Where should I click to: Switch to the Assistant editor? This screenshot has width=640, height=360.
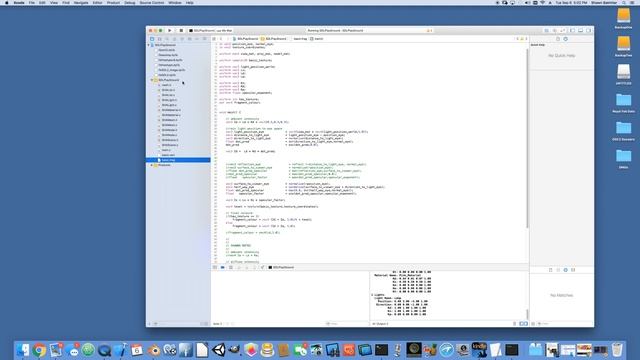(555, 31)
